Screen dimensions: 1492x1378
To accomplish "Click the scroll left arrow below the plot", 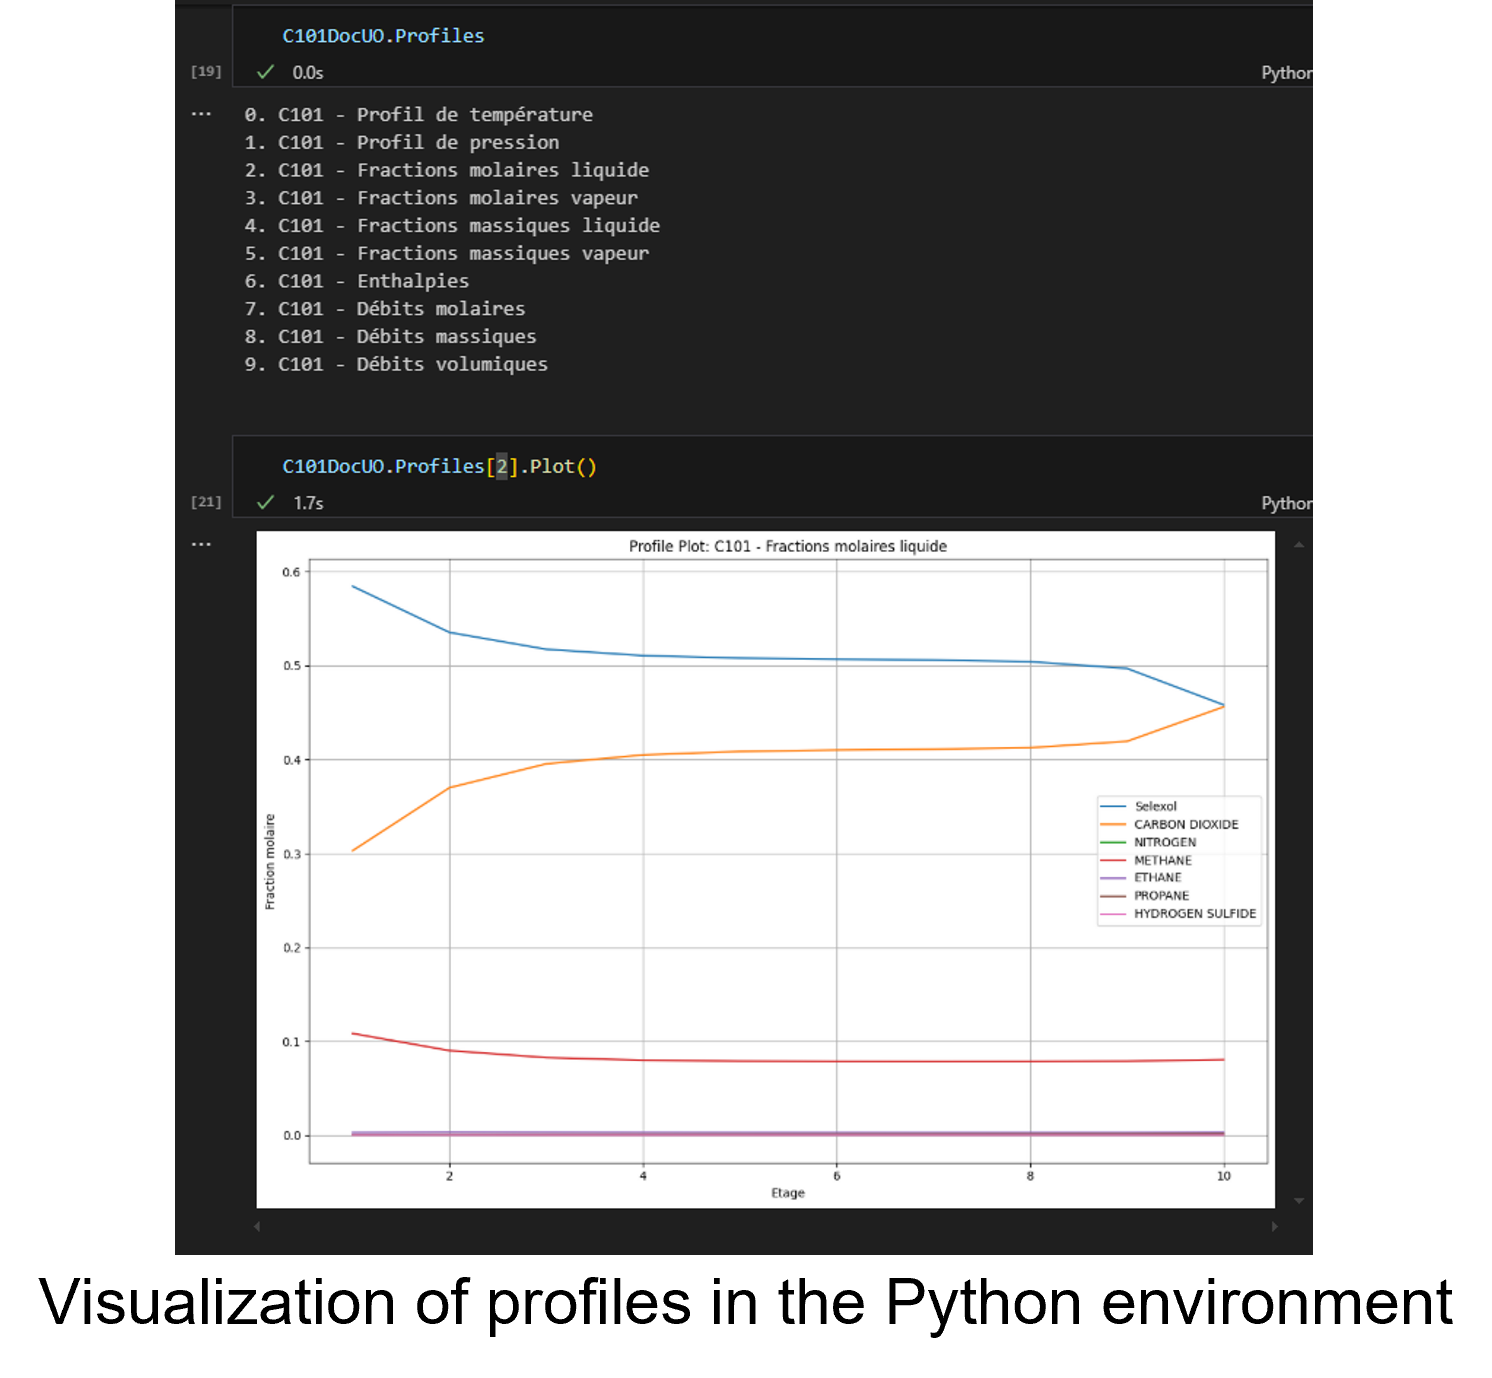I will pyautogui.click(x=258, y=1226).
